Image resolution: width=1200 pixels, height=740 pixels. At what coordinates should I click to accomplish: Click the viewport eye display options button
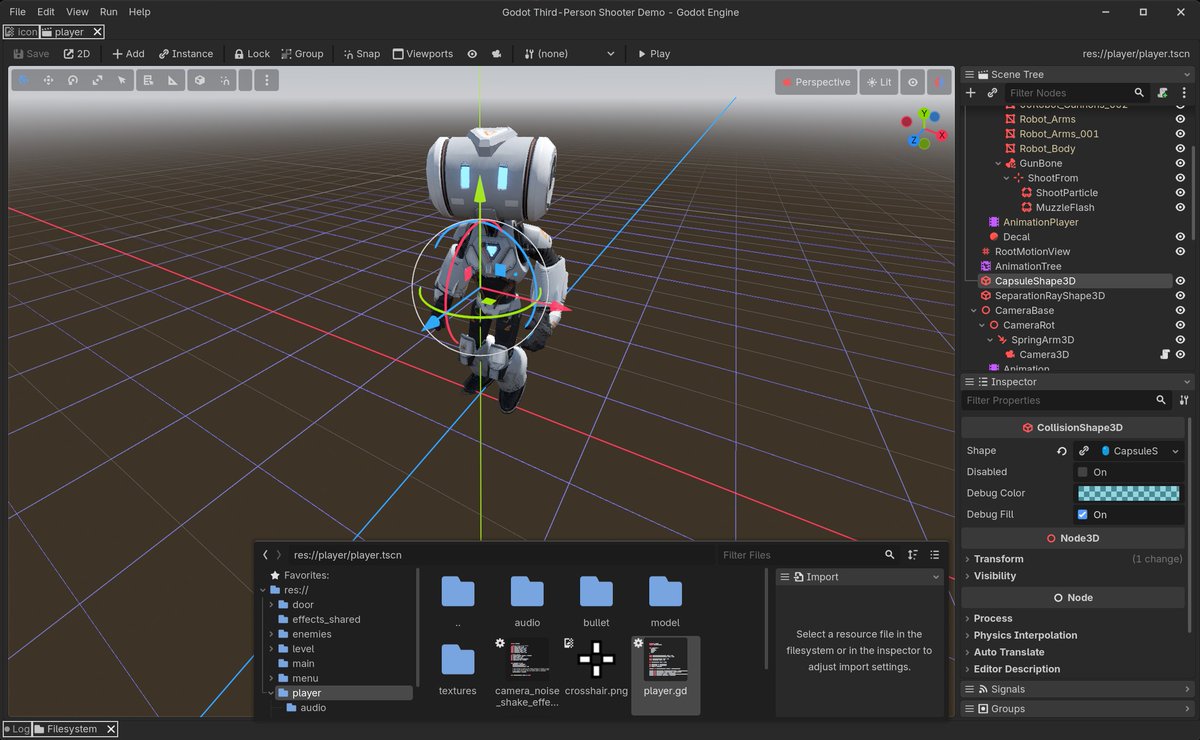912,82
